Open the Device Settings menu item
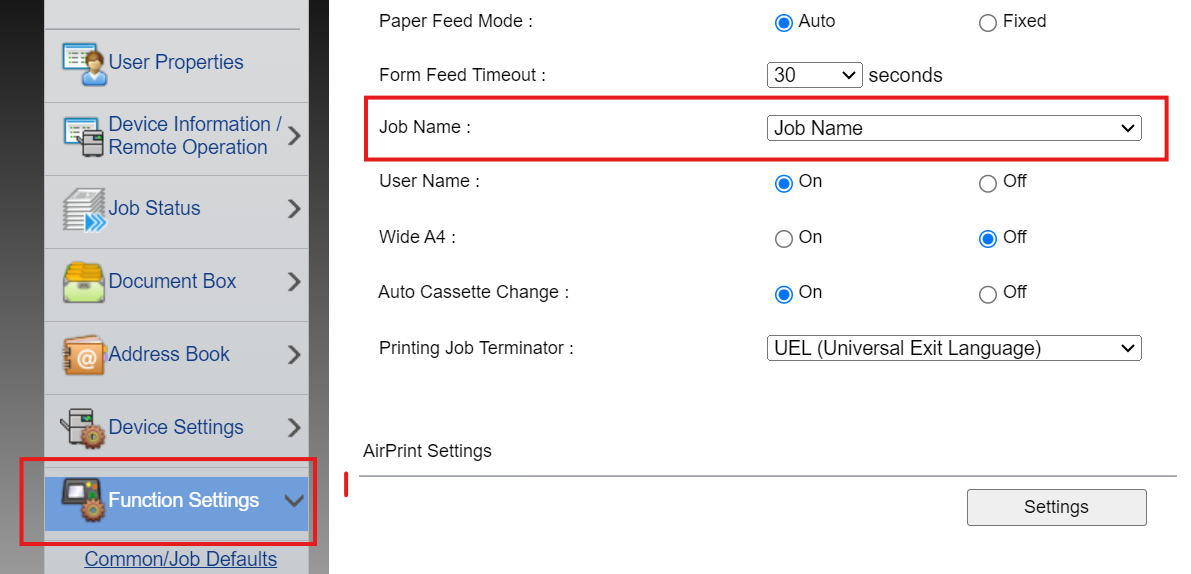Screen dimensions: 1191x574 [x=176, y=428]
